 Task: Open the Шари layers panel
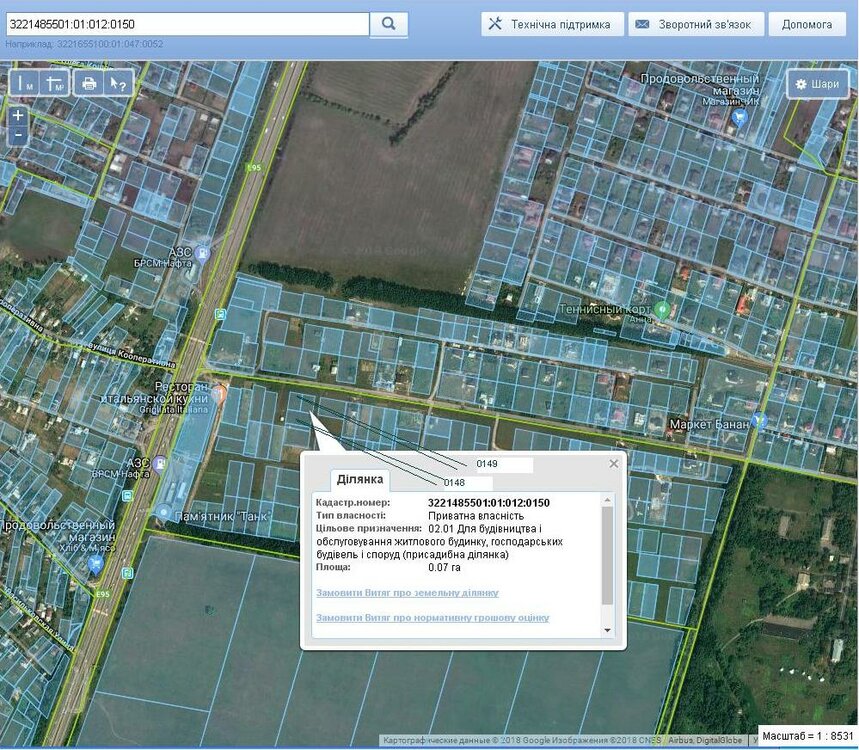coord(820,84)
